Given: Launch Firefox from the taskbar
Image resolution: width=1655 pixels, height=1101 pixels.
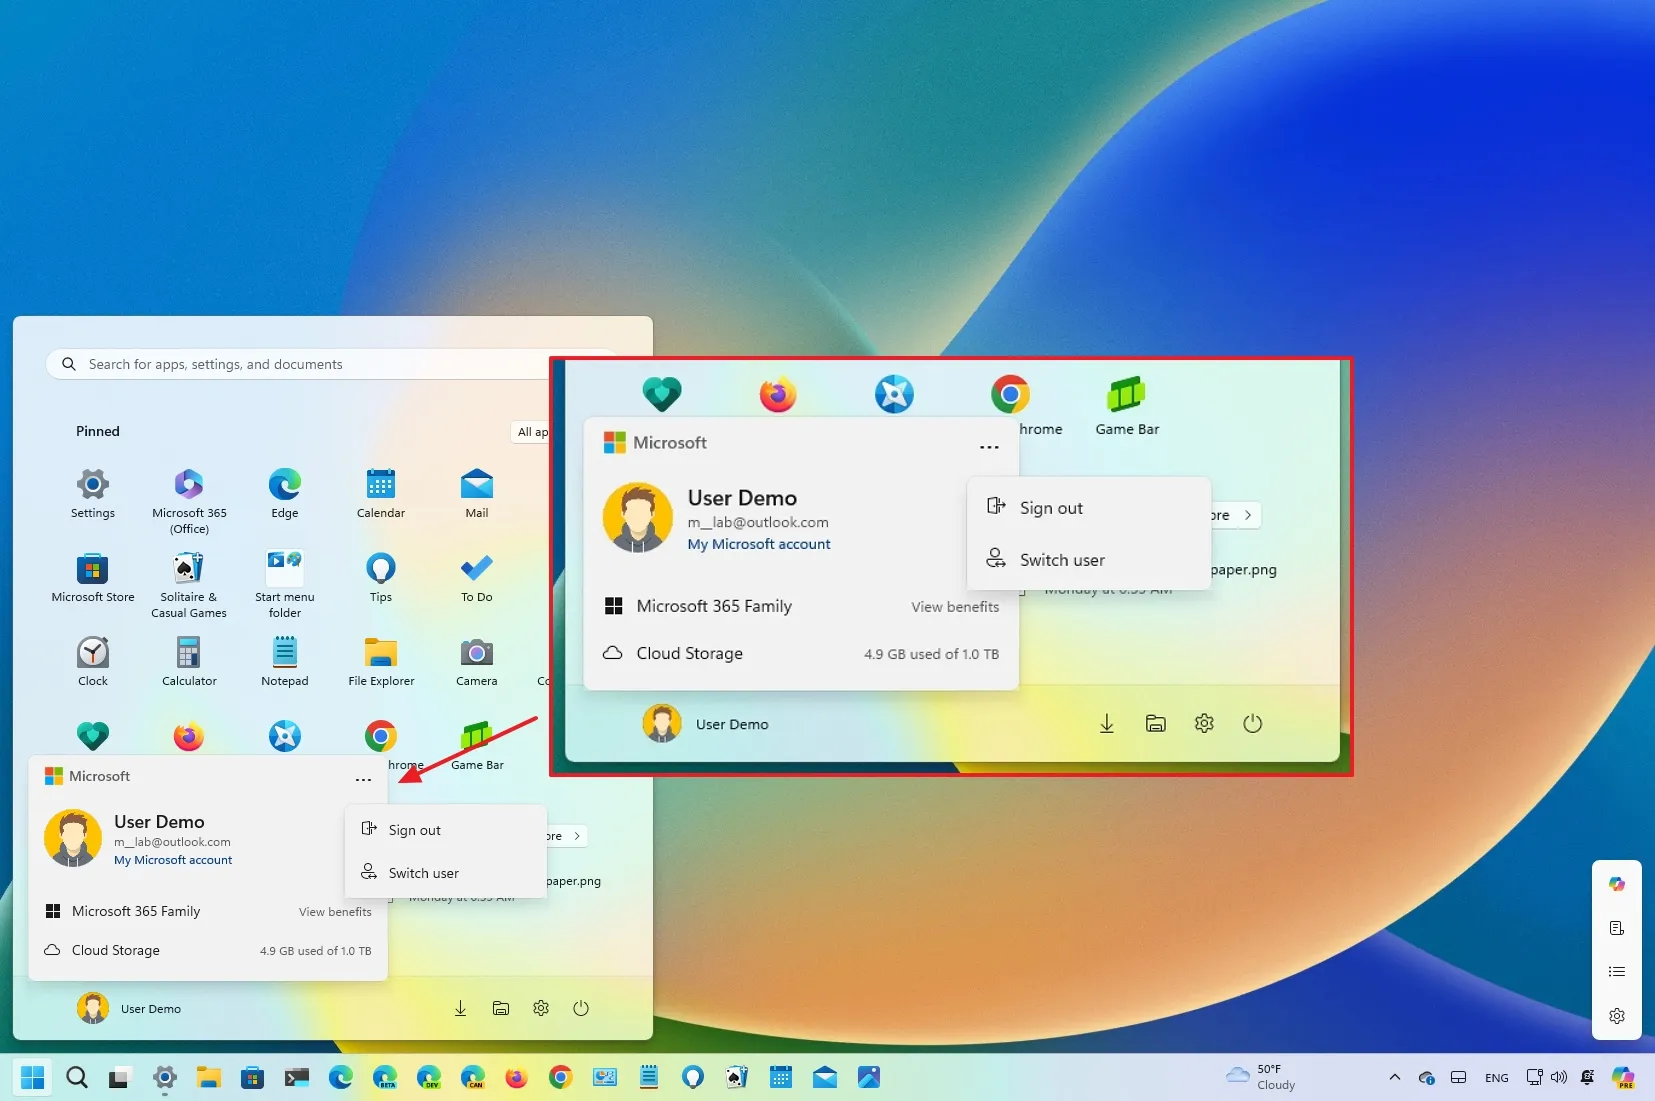Looking at the screenshot, I should 516,1077.
